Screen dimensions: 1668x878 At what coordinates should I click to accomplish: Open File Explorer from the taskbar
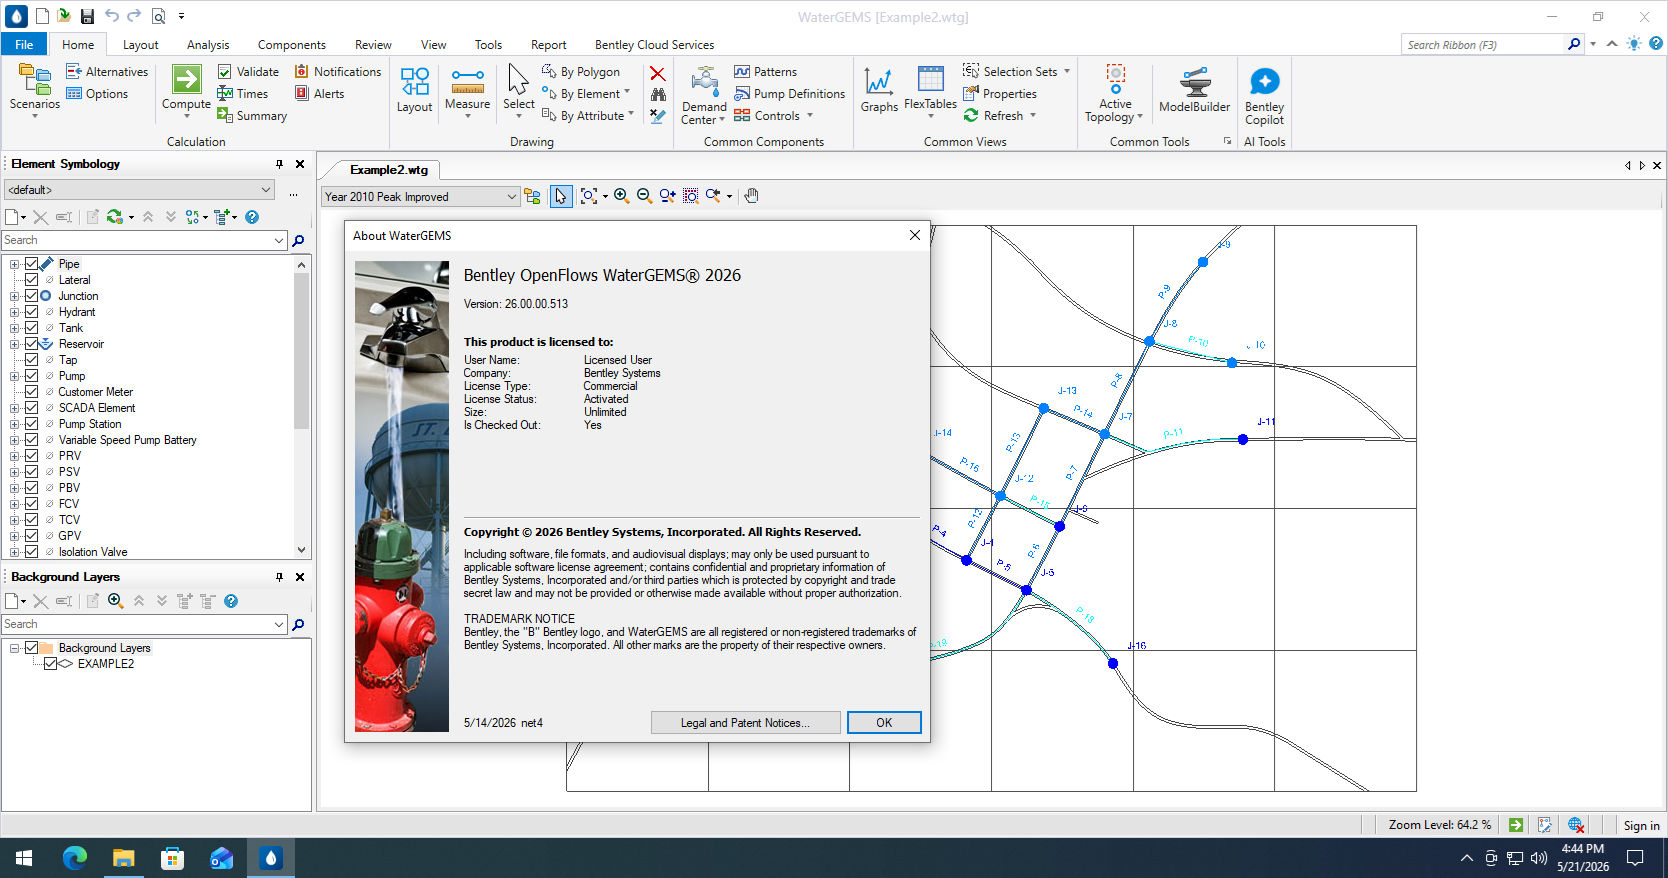coord(123,858)
